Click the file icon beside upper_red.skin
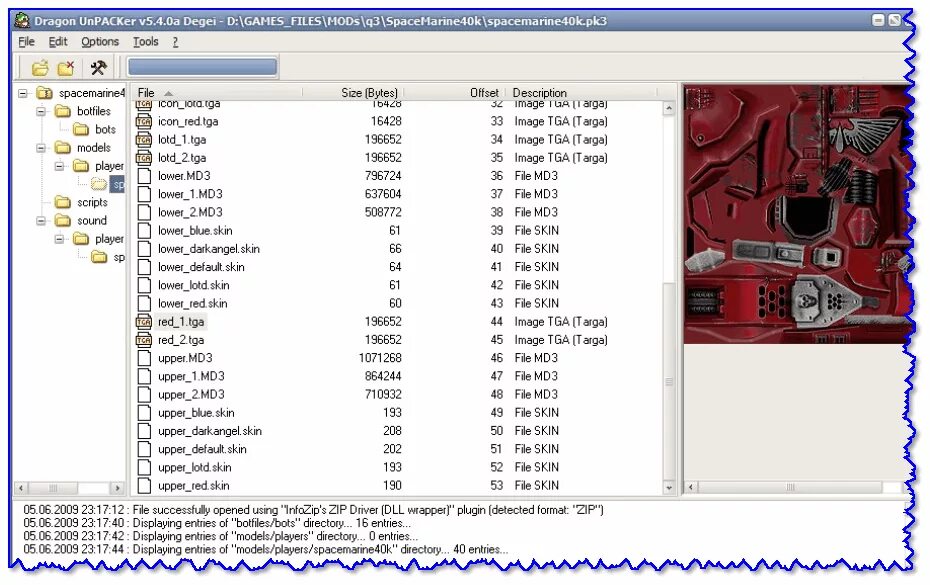The width and height of the screenshot is (930, 585). pos(144,486)
